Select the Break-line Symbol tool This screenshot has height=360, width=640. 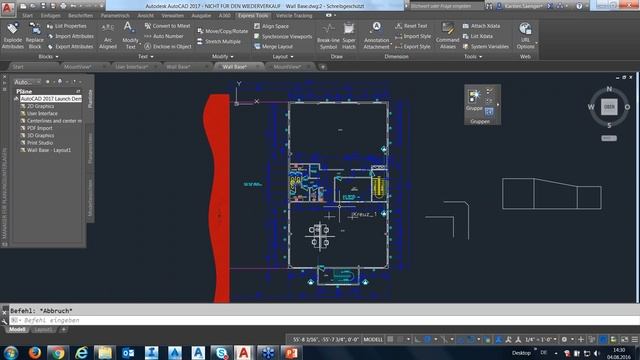coord(328,36)
